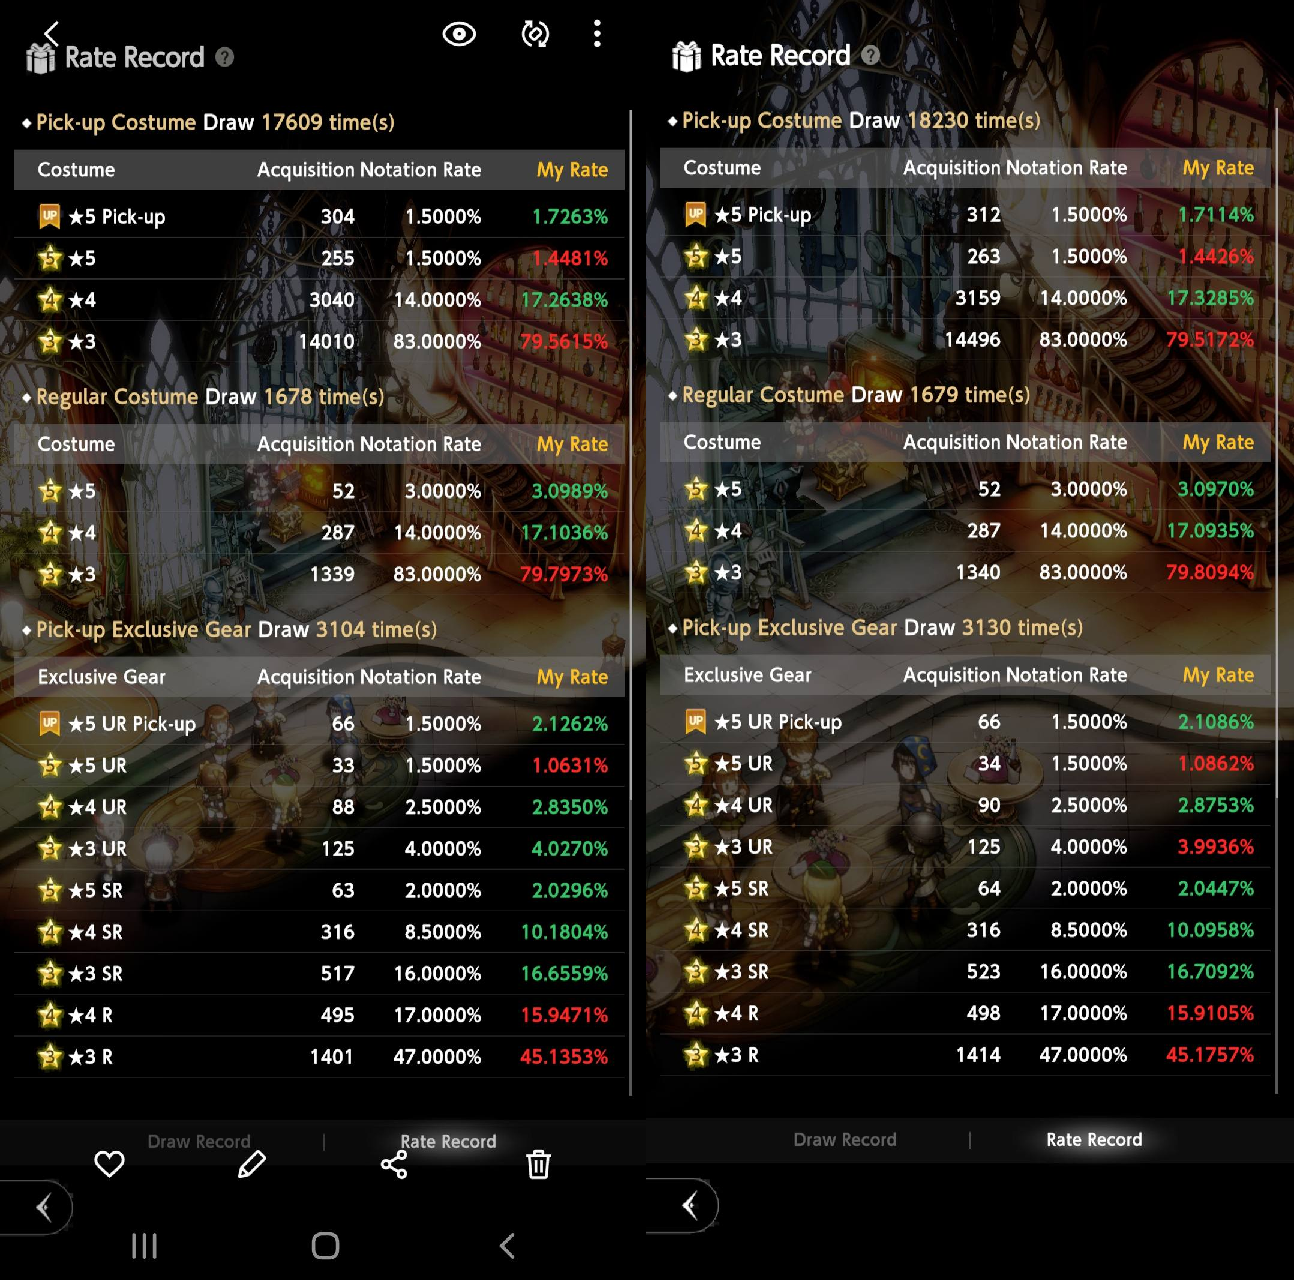
Task: Click the "Pick-up Exclusive Gear Draw 3104 time(s)" heading
Action: click(236, 629)
